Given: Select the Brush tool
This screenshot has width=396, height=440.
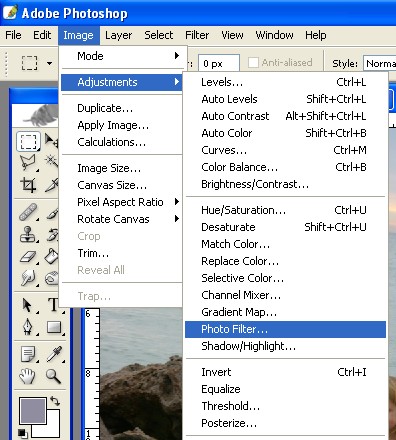Looking at the screenshot, I should 52,213.
